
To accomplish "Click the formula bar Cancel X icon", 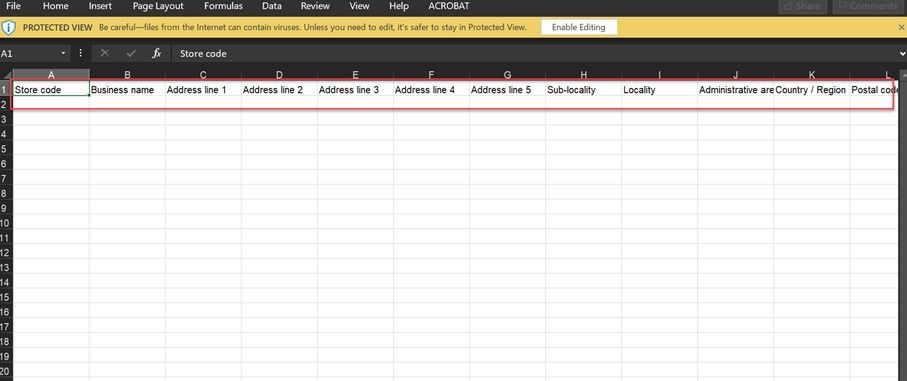I will coord(105,53).
